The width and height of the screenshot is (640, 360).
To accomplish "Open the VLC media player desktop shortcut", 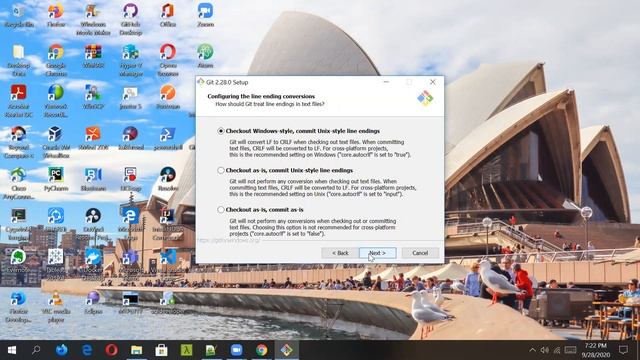I will [56, 306].
